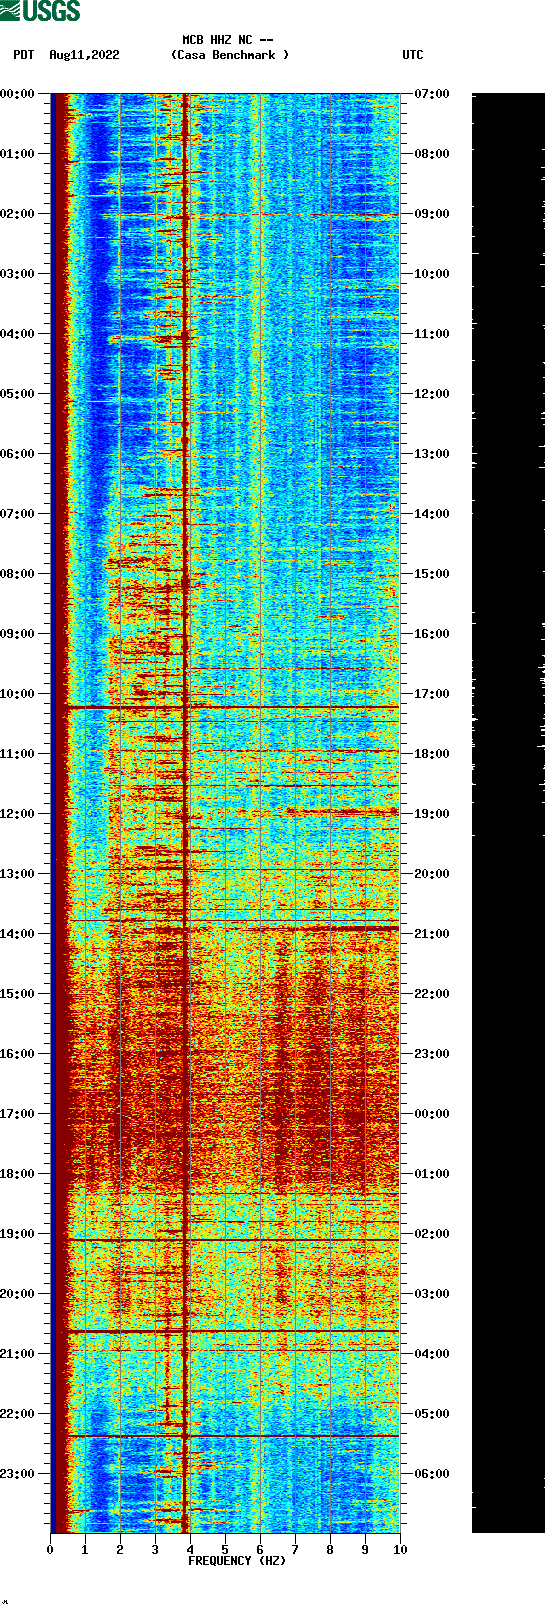Image resolution: width=552 pixels, height=1613 pixels.
Task: Click the 02:00 label on the UTC axis
Action: tap(432, 1234)
